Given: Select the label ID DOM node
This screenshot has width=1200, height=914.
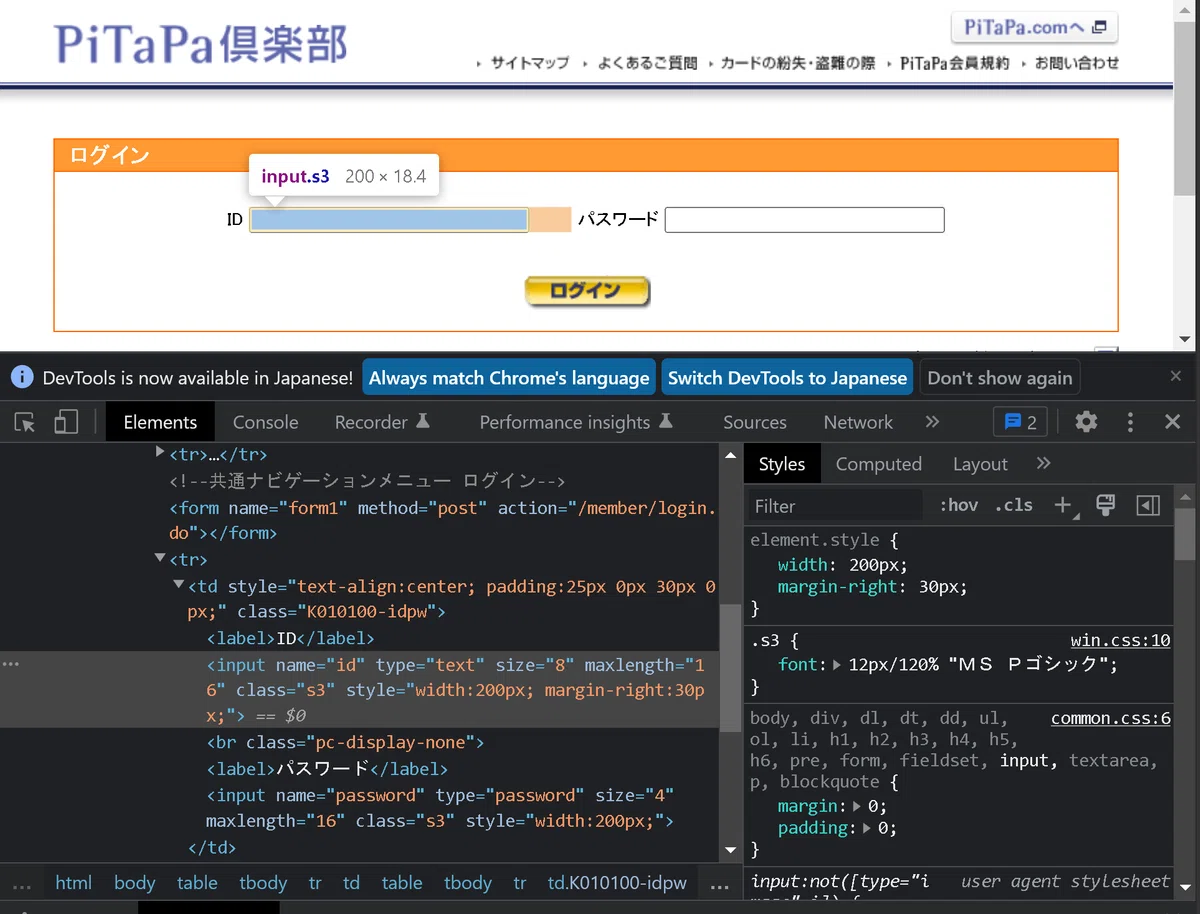Looking at the screenshot, I should point(290,638).
